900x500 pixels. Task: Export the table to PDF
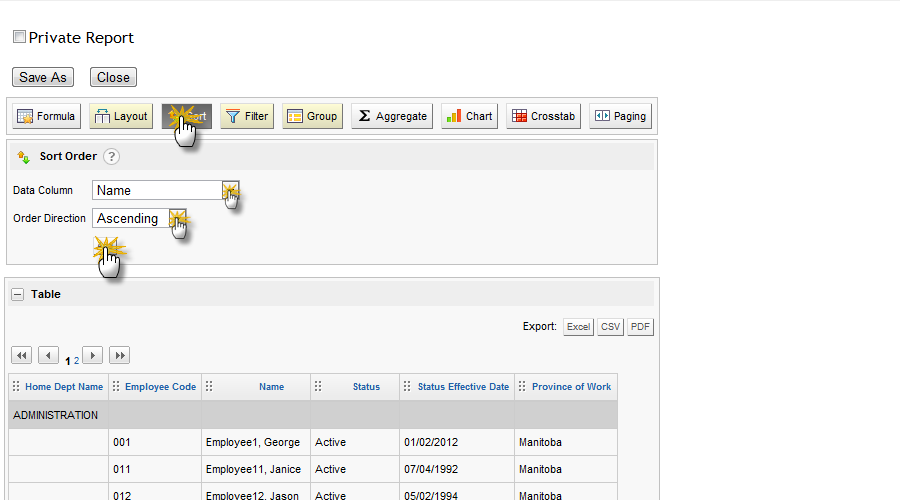pyautogui.click(x=640, y=327)
